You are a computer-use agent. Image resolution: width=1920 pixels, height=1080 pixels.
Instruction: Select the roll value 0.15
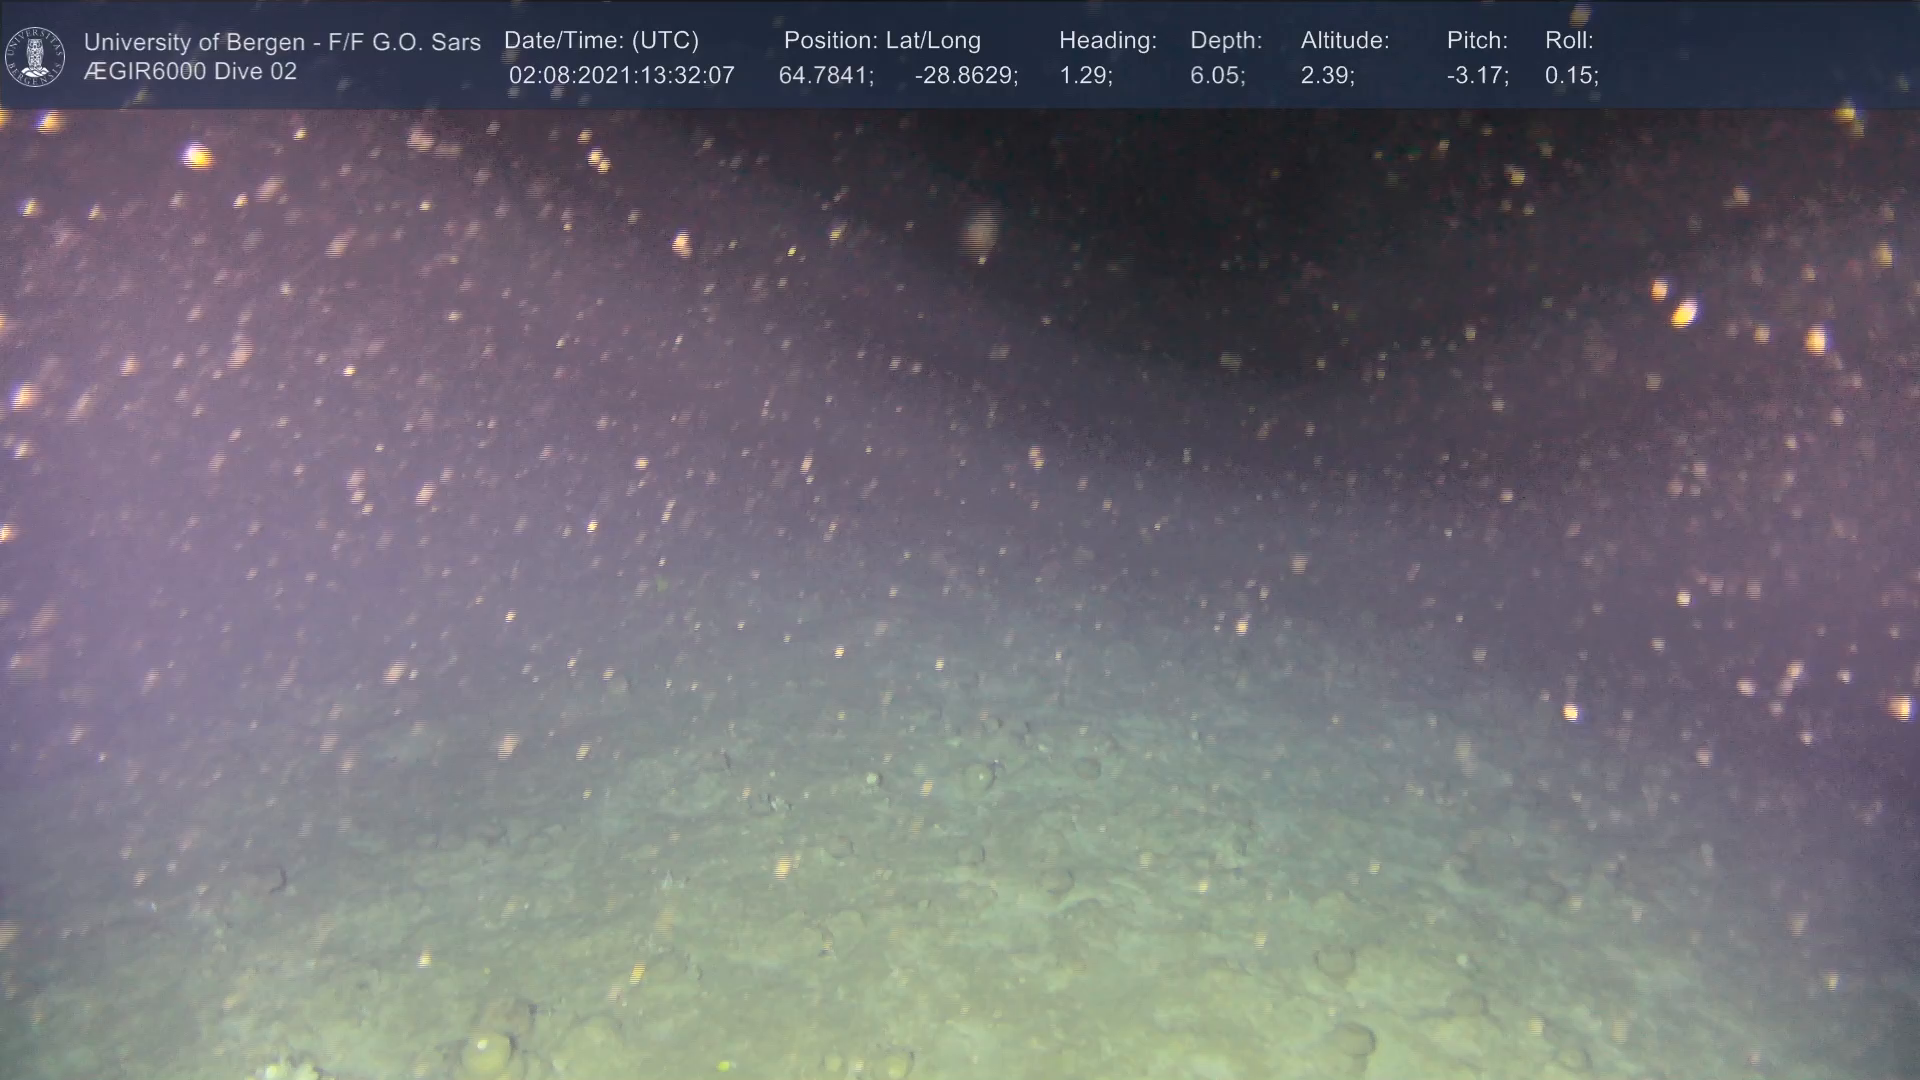(1570, 76)
